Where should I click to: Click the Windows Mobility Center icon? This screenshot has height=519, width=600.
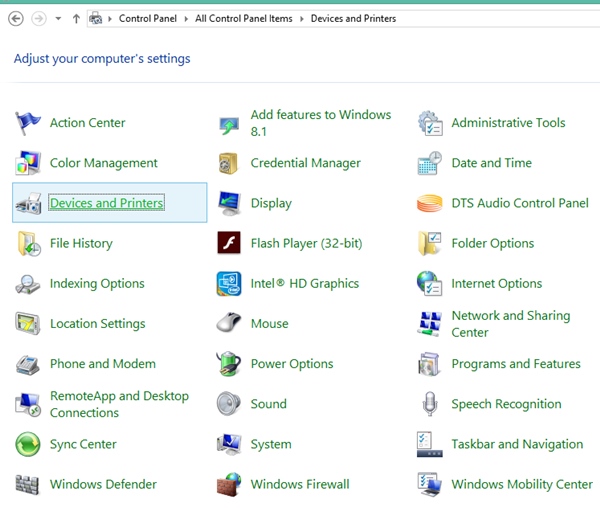pos(429,485)
